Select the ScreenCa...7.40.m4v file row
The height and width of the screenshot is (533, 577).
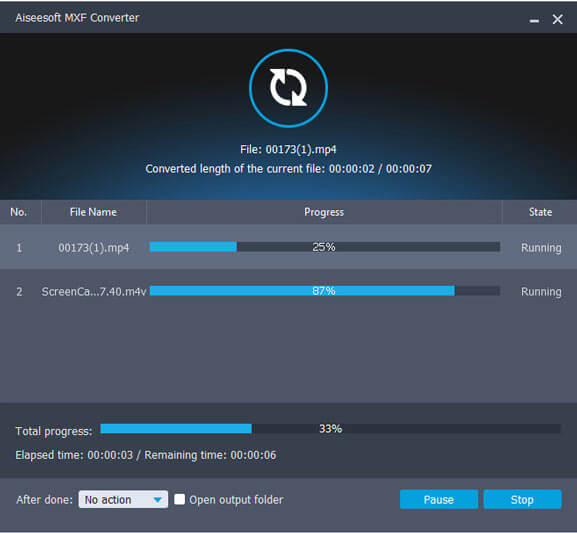pyautogui.click(x=288, y=291)
